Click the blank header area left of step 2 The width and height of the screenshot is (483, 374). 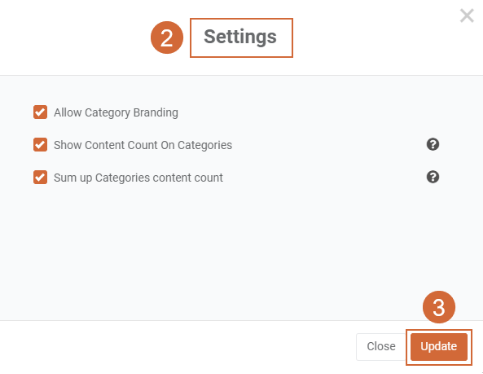point(75,37)
